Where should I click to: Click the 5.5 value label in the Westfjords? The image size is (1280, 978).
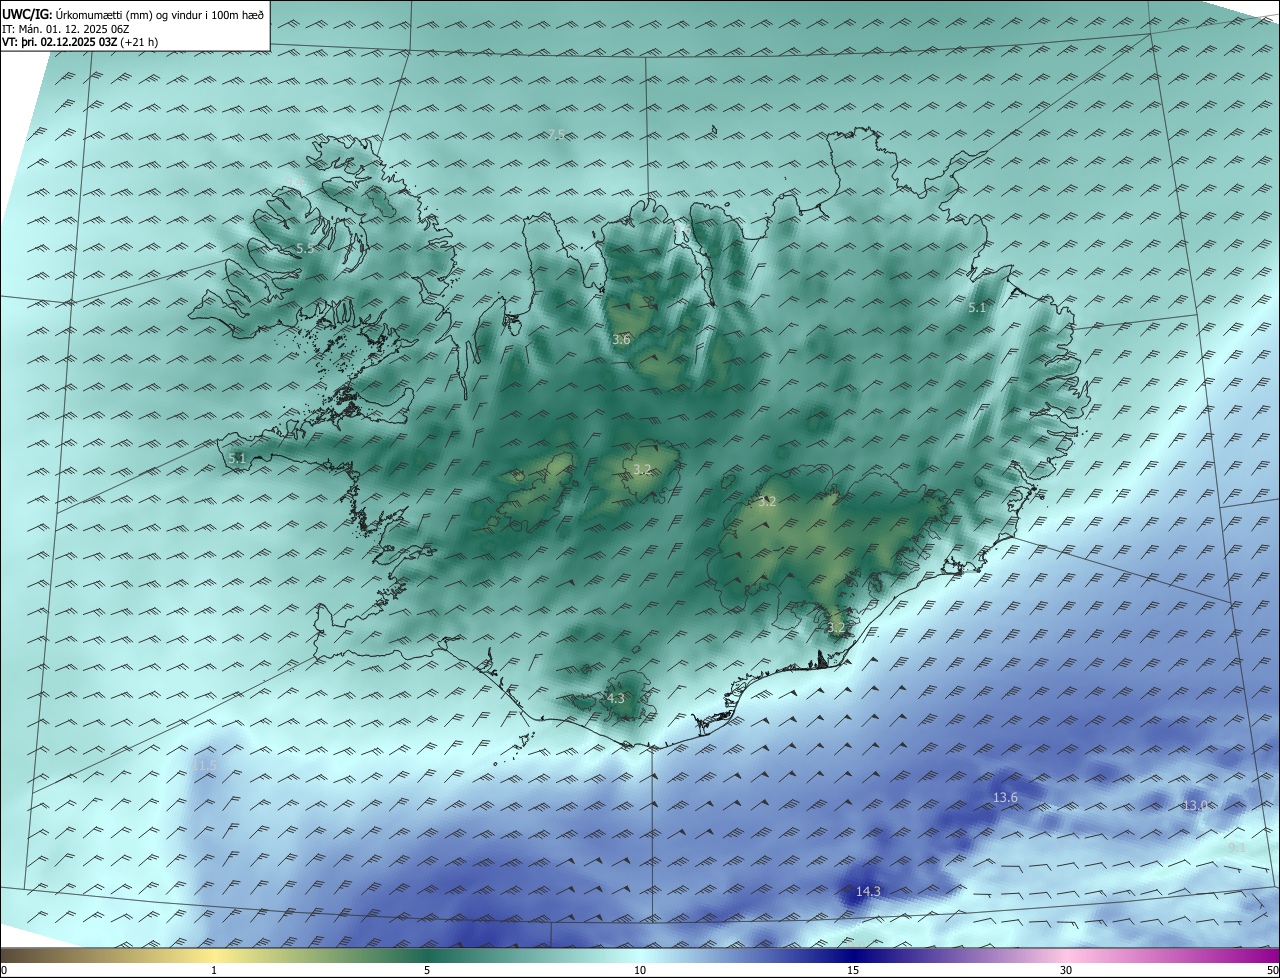click(x=305, y=248)
